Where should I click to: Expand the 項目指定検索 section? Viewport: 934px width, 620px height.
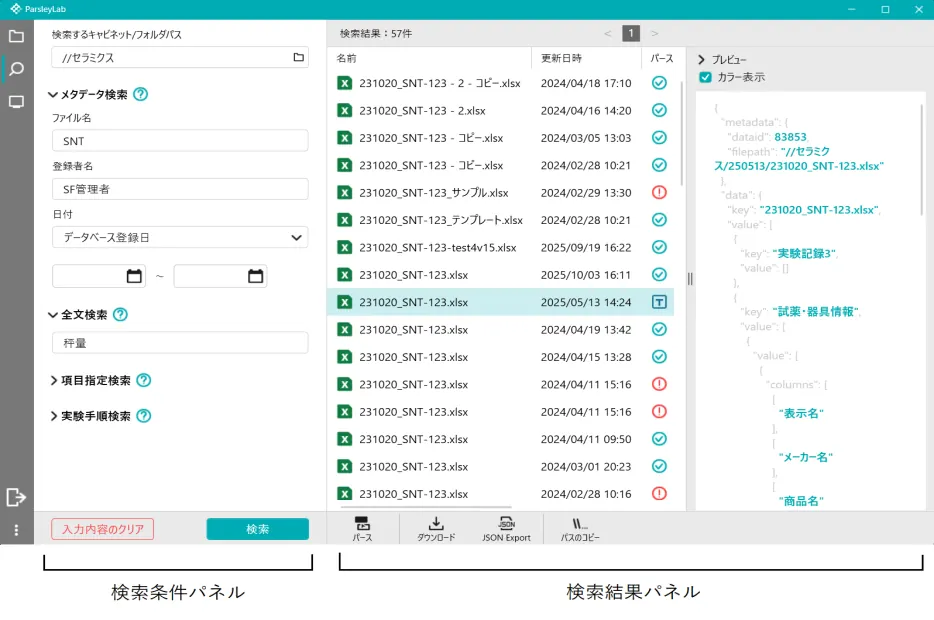54,381
